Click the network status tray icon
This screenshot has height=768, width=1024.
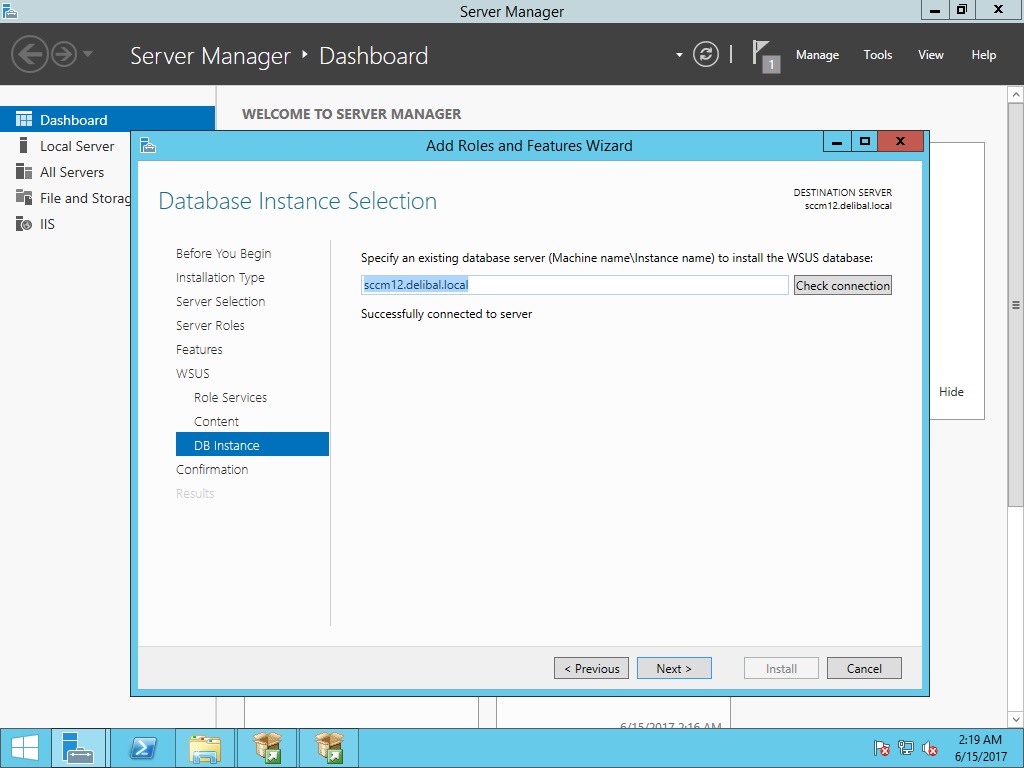pyautogui.click(x=906, y=748)
